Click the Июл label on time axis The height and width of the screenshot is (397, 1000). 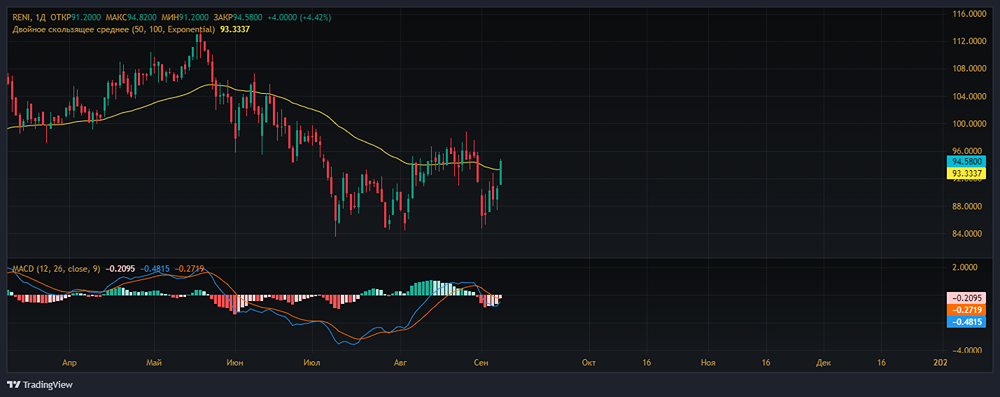tap(311, 363)
